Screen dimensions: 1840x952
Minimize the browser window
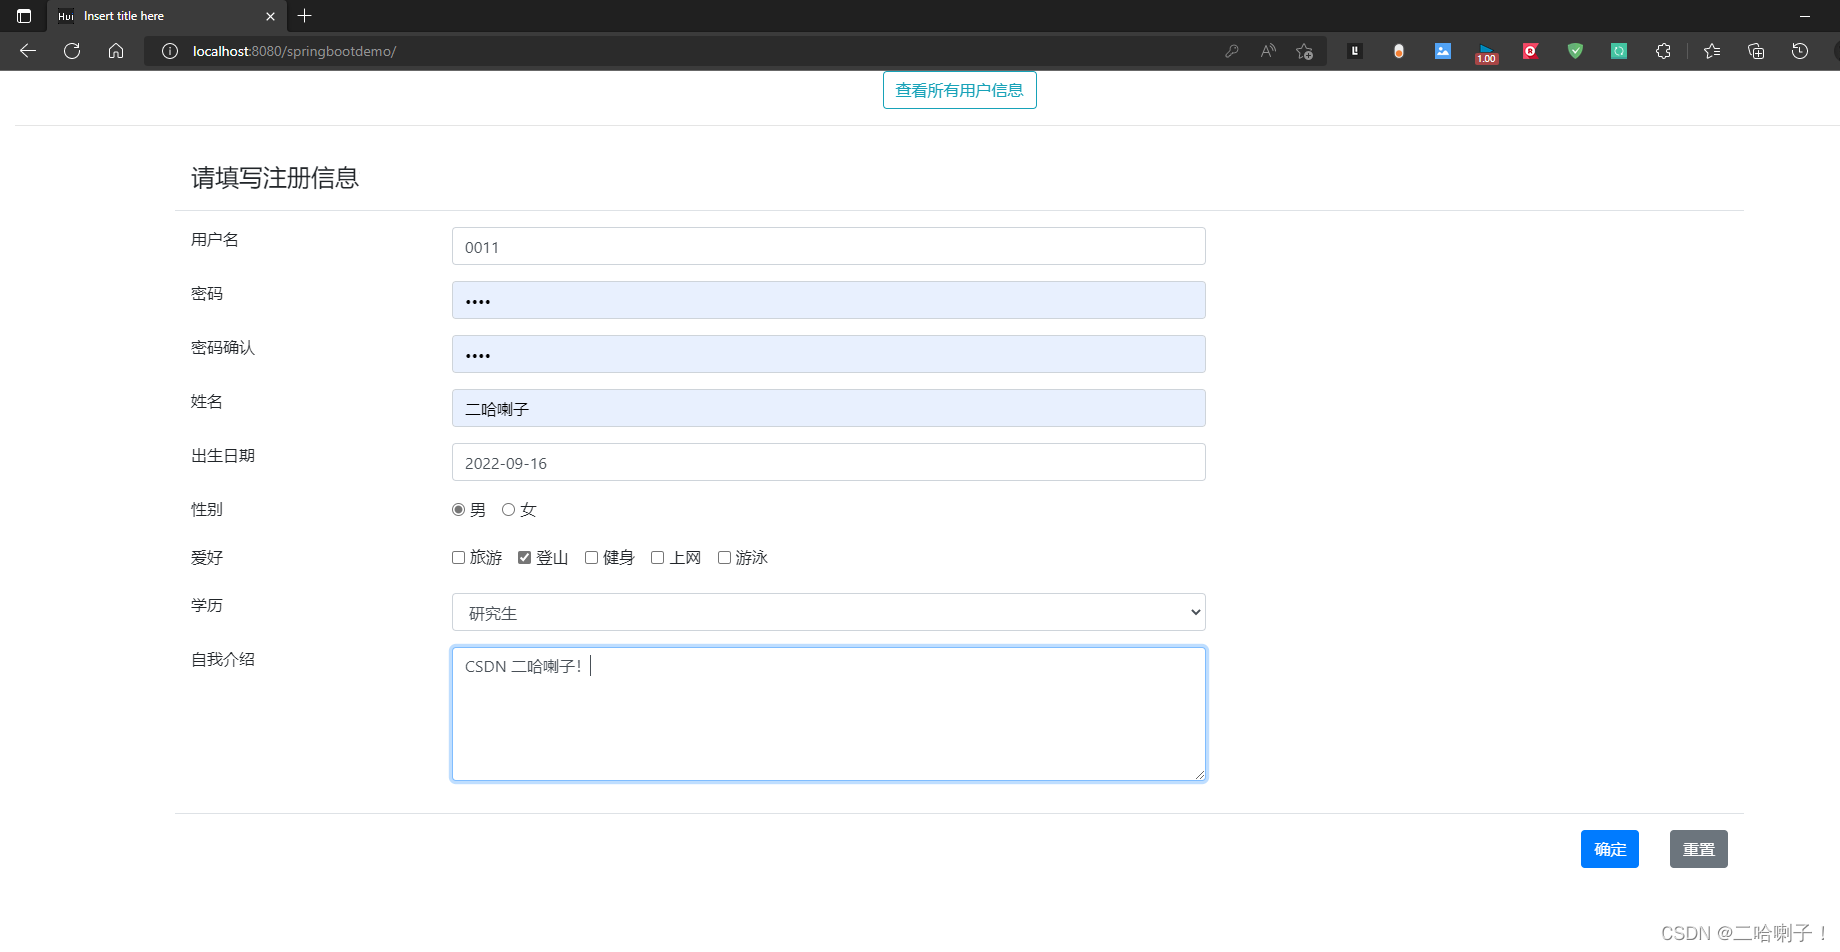[x=1805, y=16]
